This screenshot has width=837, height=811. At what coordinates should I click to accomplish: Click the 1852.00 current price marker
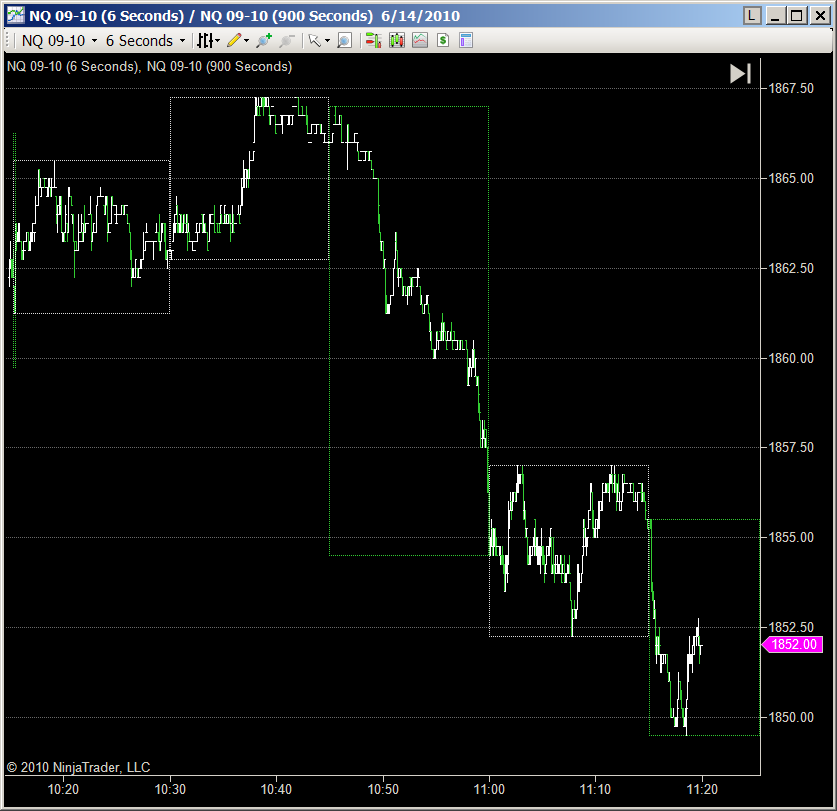point(793,644)
